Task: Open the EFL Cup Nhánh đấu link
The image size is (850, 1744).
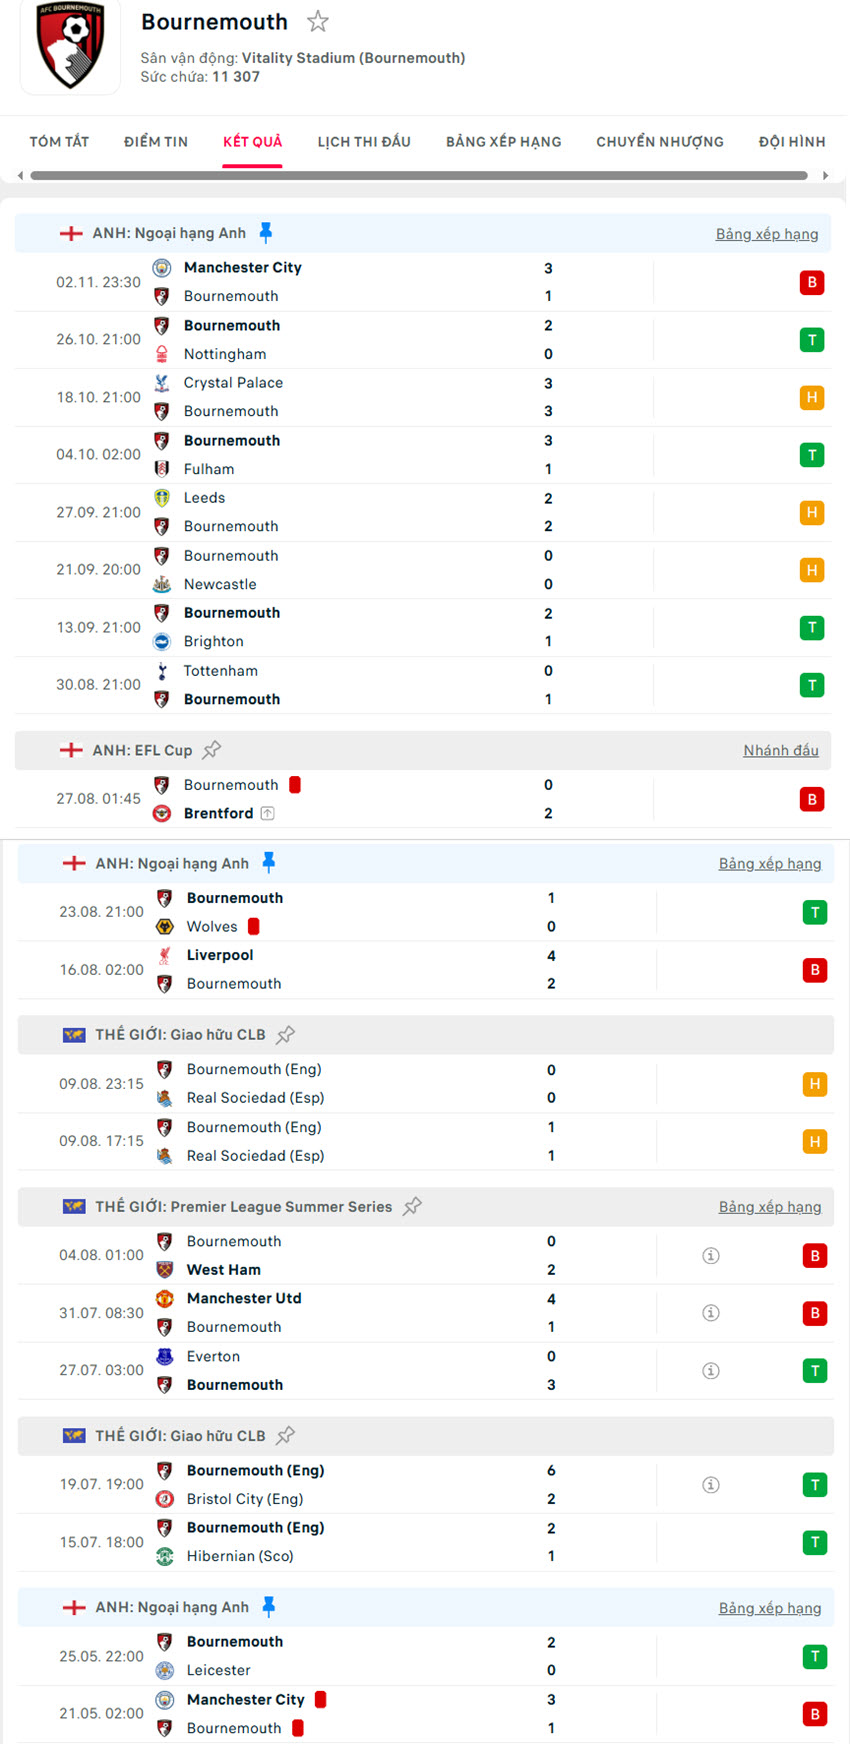Action: pyautogui.click(x=781, y=751)
